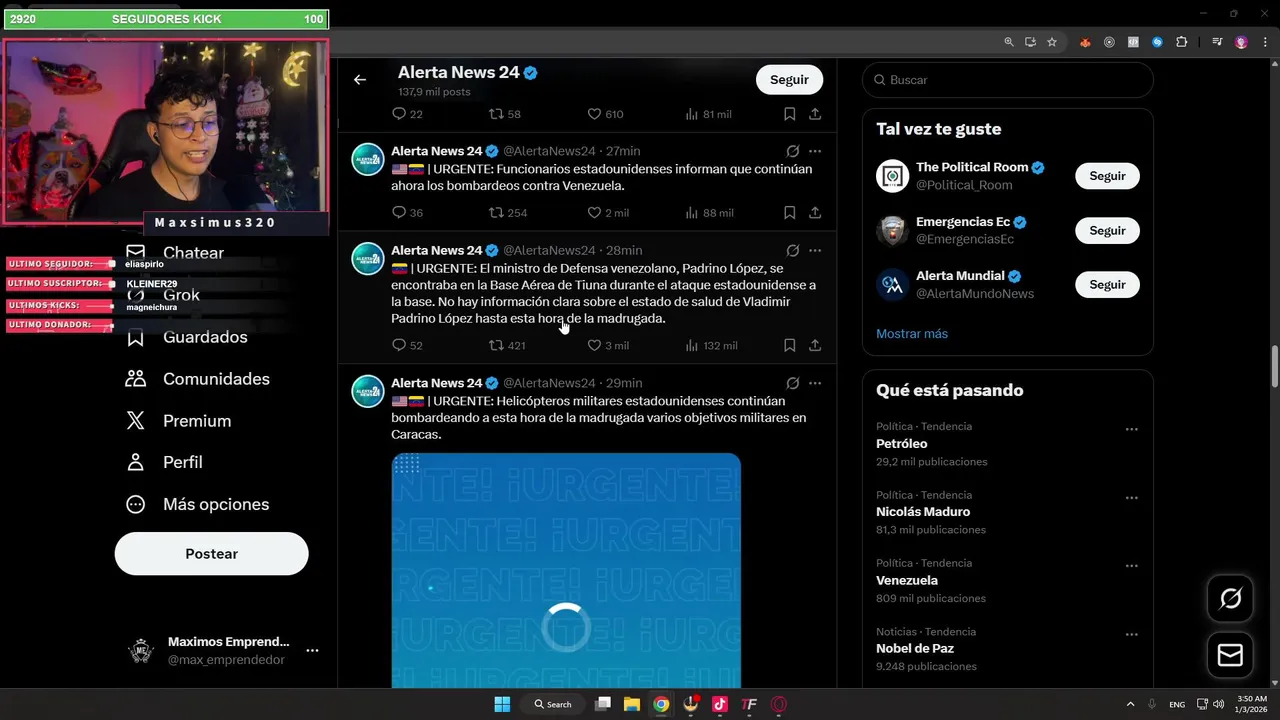This screenshot has height=720, width=1280.
Task: Follow Emergencias Ec account
Action: (x=1107, y=230)
